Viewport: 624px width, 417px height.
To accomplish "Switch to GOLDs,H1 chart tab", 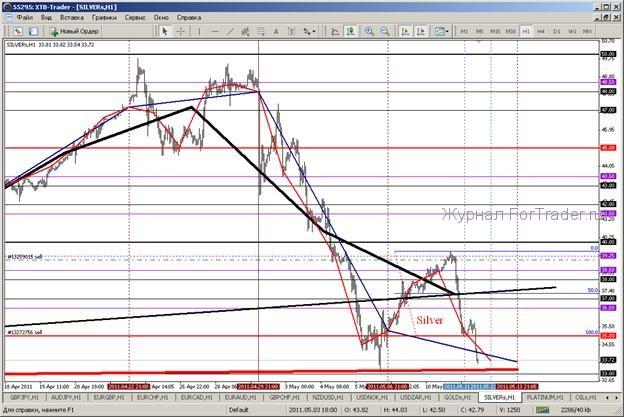I will (x=457, y=397).
